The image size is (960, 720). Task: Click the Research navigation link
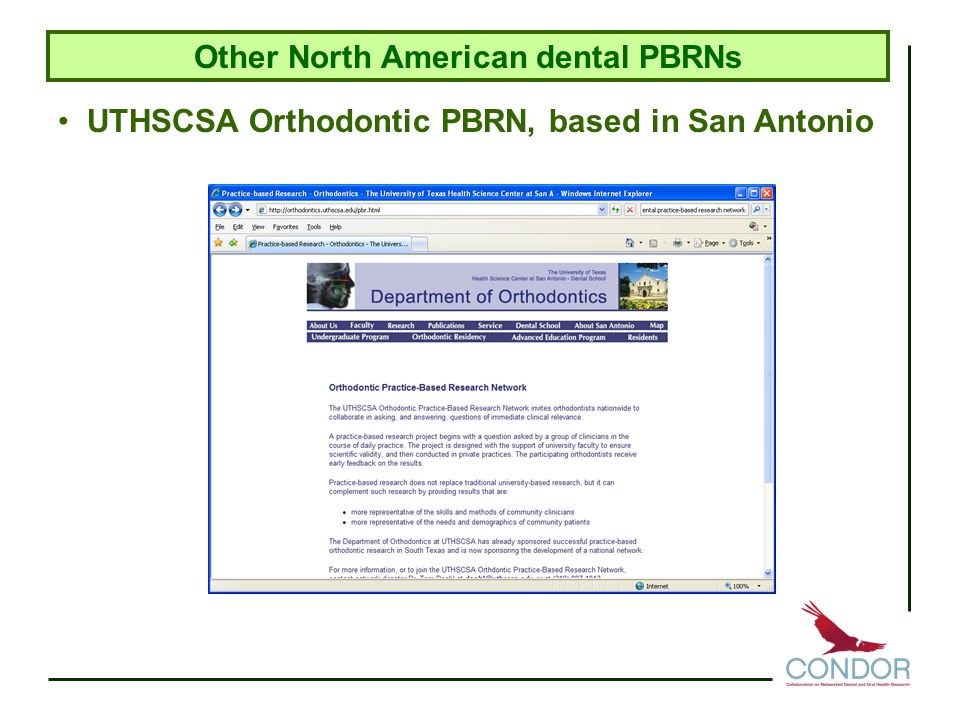[401, 326]
